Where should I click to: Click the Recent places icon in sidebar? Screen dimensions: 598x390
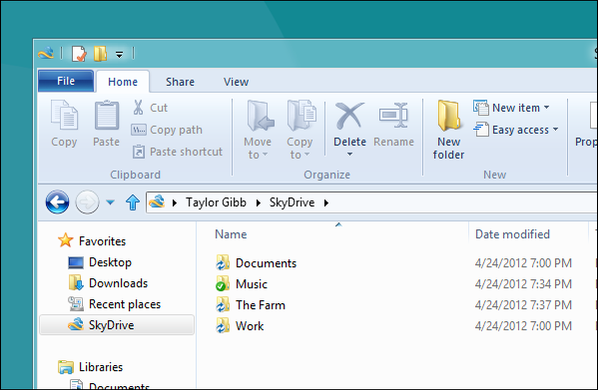76,304
